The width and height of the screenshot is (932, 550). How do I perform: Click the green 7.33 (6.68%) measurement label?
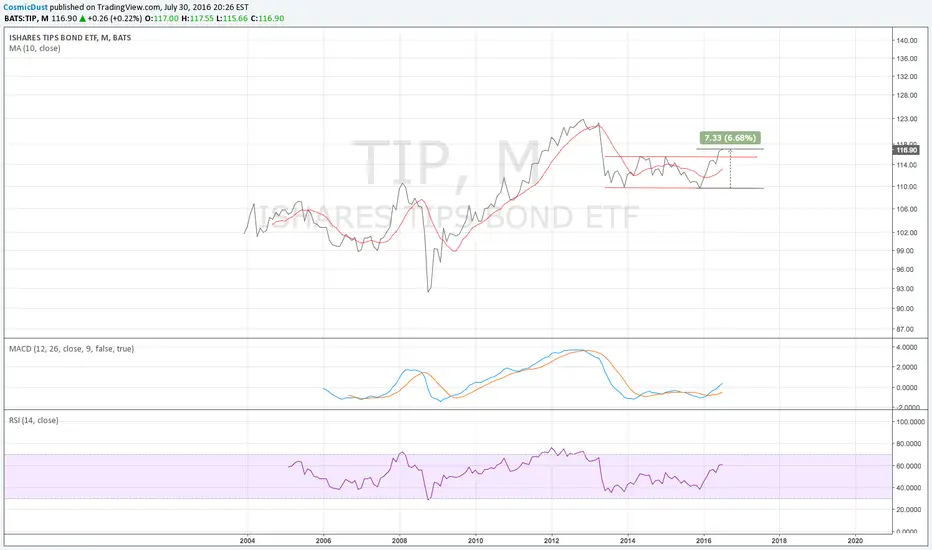(730, 138)
